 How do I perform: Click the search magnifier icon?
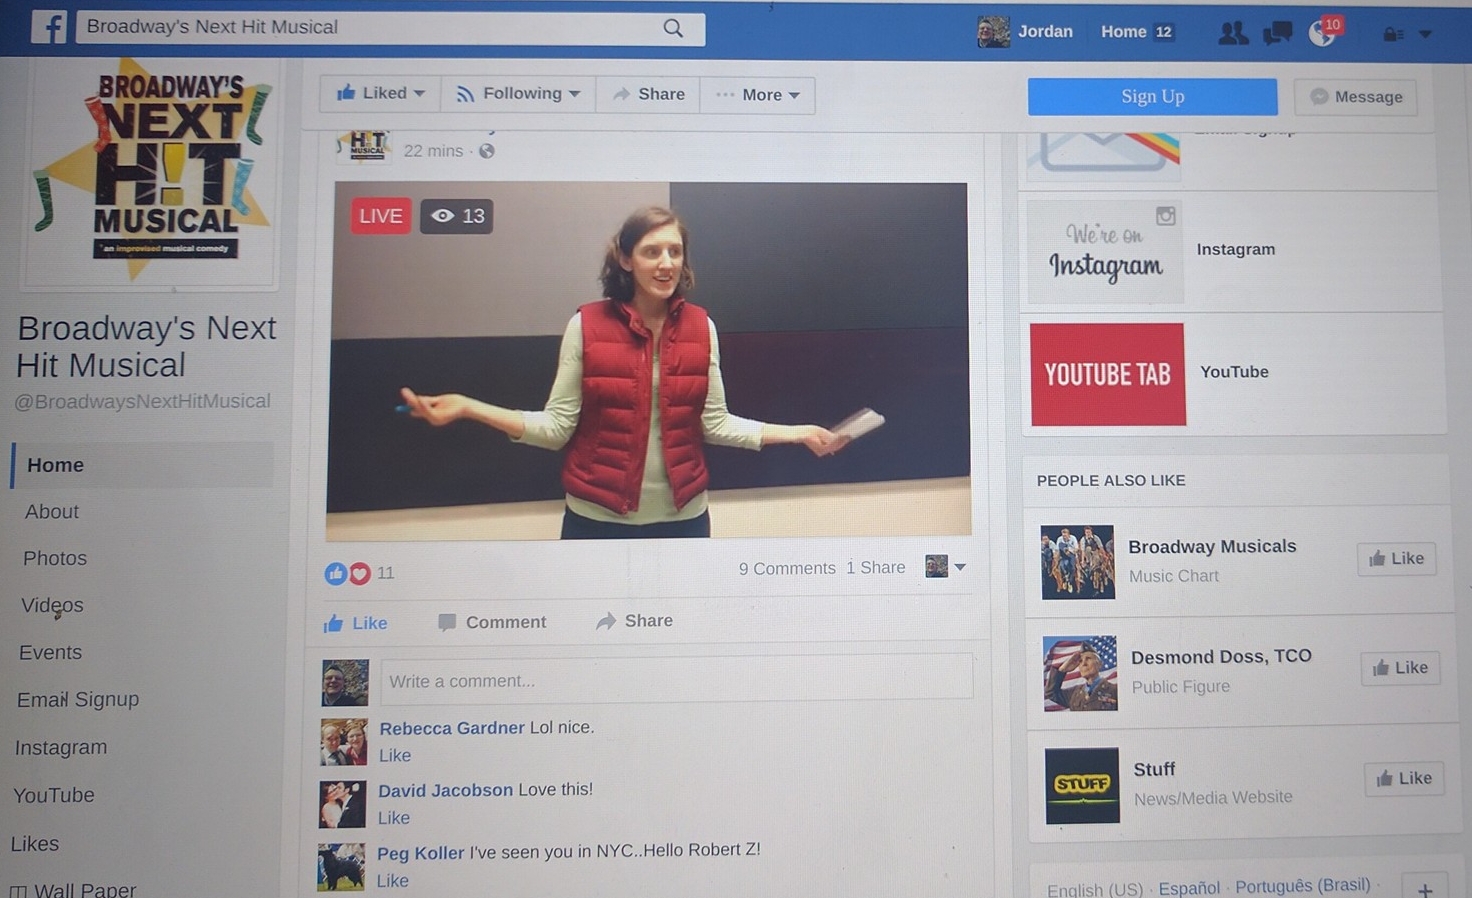click(673, 29)
